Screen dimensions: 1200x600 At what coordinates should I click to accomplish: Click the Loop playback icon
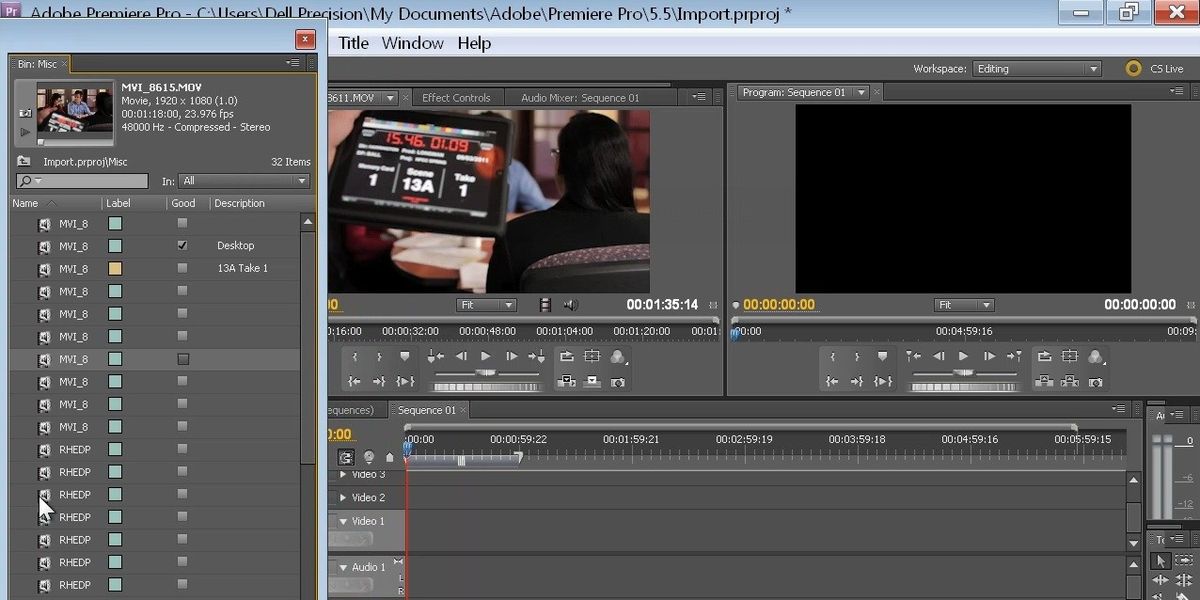tap(569, 357)
